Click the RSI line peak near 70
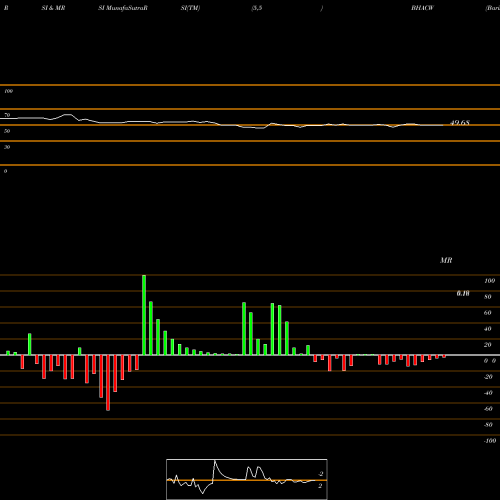The width and height of the screenshot is (500, 500). (x=68, y=115)
